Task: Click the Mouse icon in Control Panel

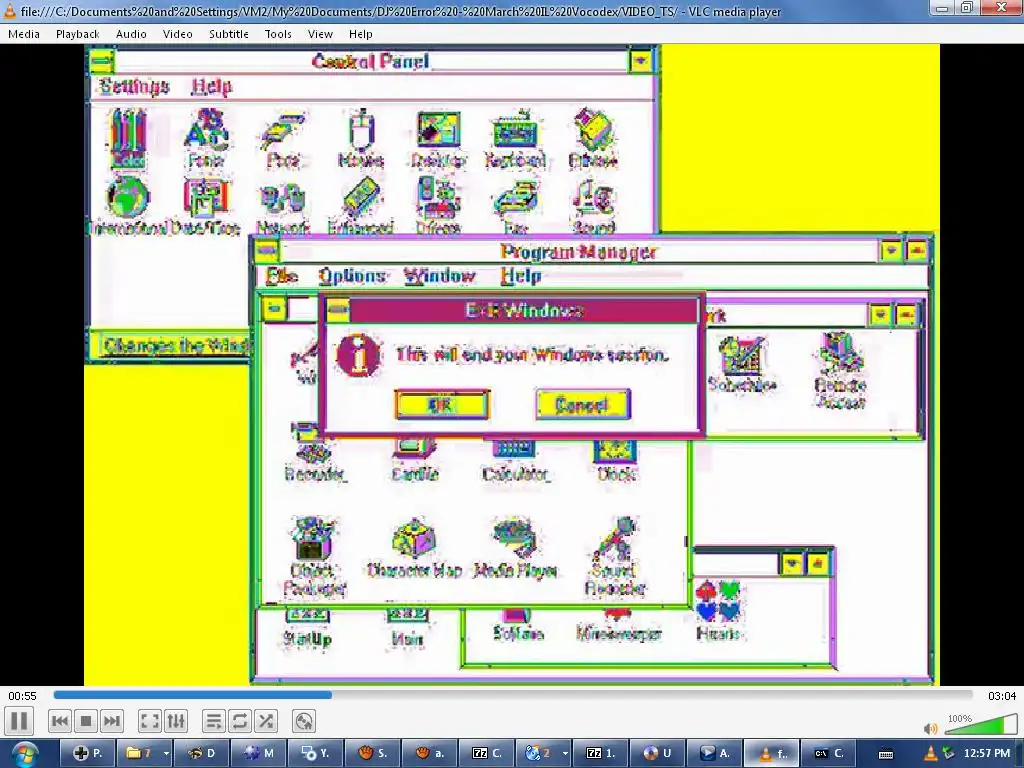Action: tap(361, 138)
